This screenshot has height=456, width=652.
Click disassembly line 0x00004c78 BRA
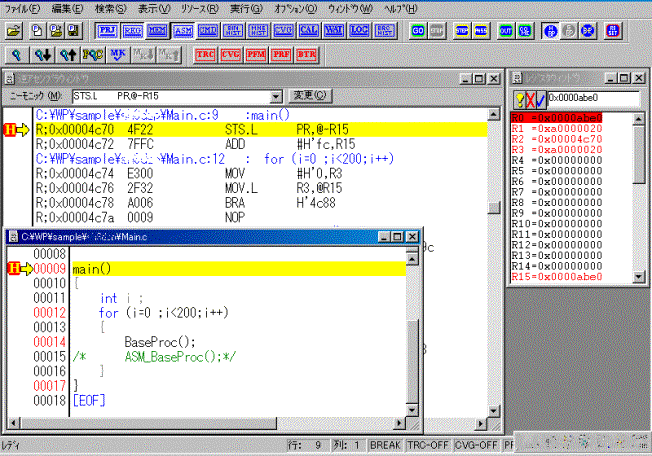click(x=261, y=203)
